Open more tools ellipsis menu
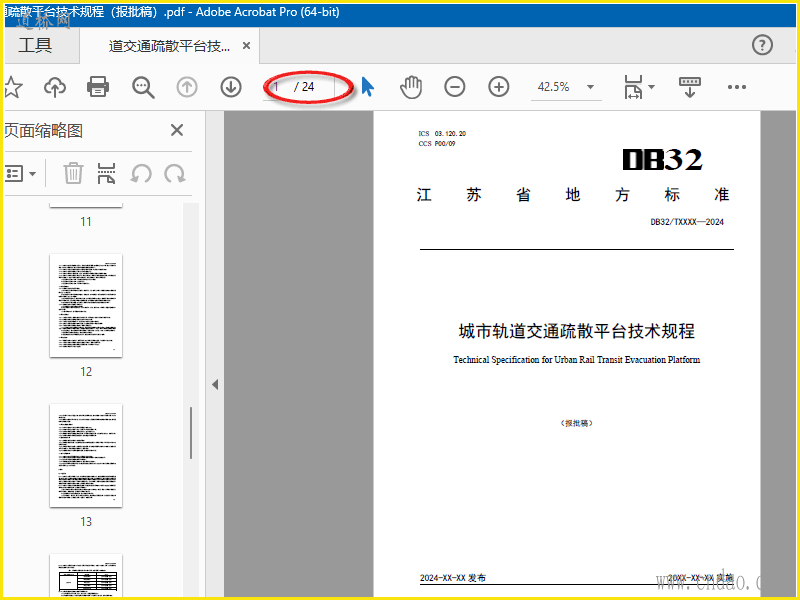The image size is (800, 600). coord(737,87)
